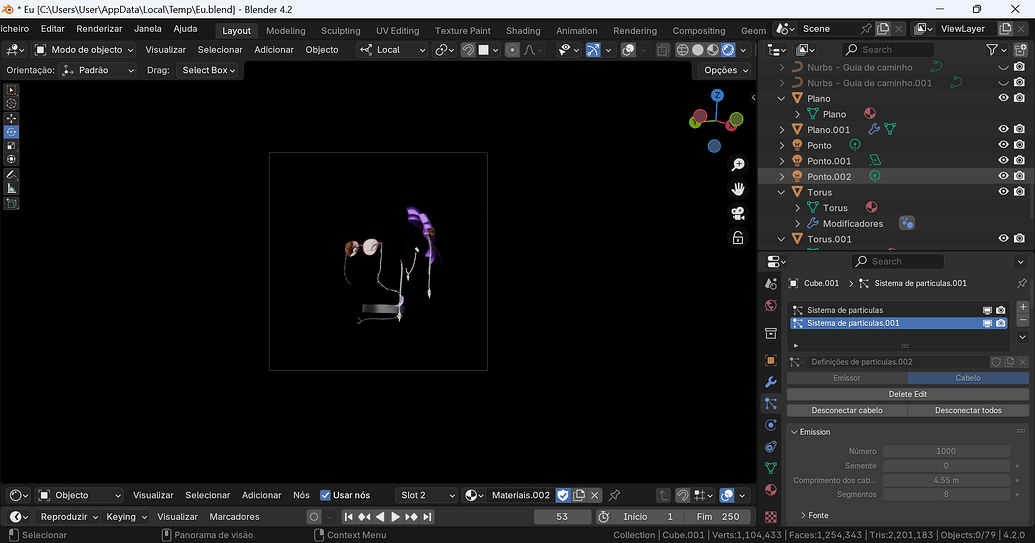This screenshot has width=1035, height=543.
Task: Click the current frame field showing 53
Action: click(562, 517)
